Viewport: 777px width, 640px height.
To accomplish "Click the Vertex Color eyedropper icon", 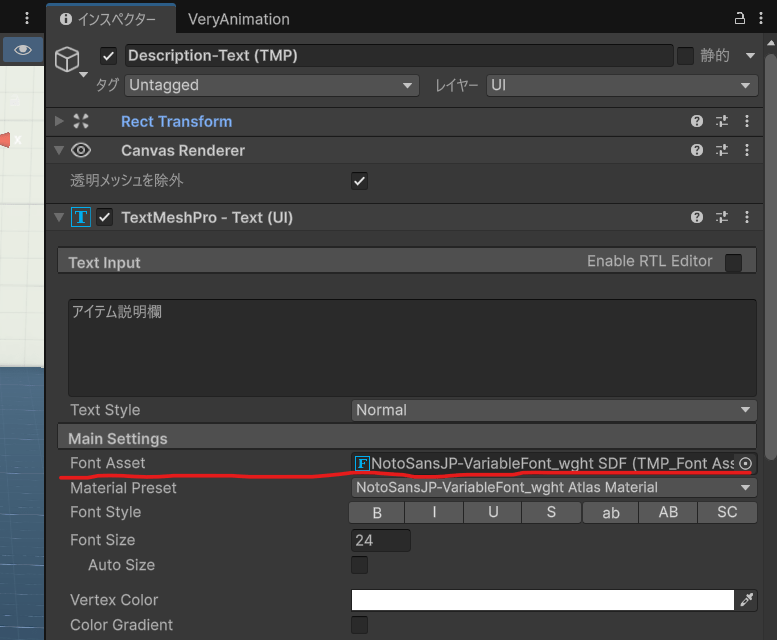I will [747, 600].
